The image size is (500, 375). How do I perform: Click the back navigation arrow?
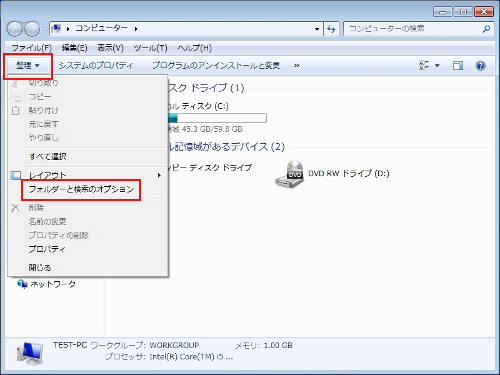15,29
